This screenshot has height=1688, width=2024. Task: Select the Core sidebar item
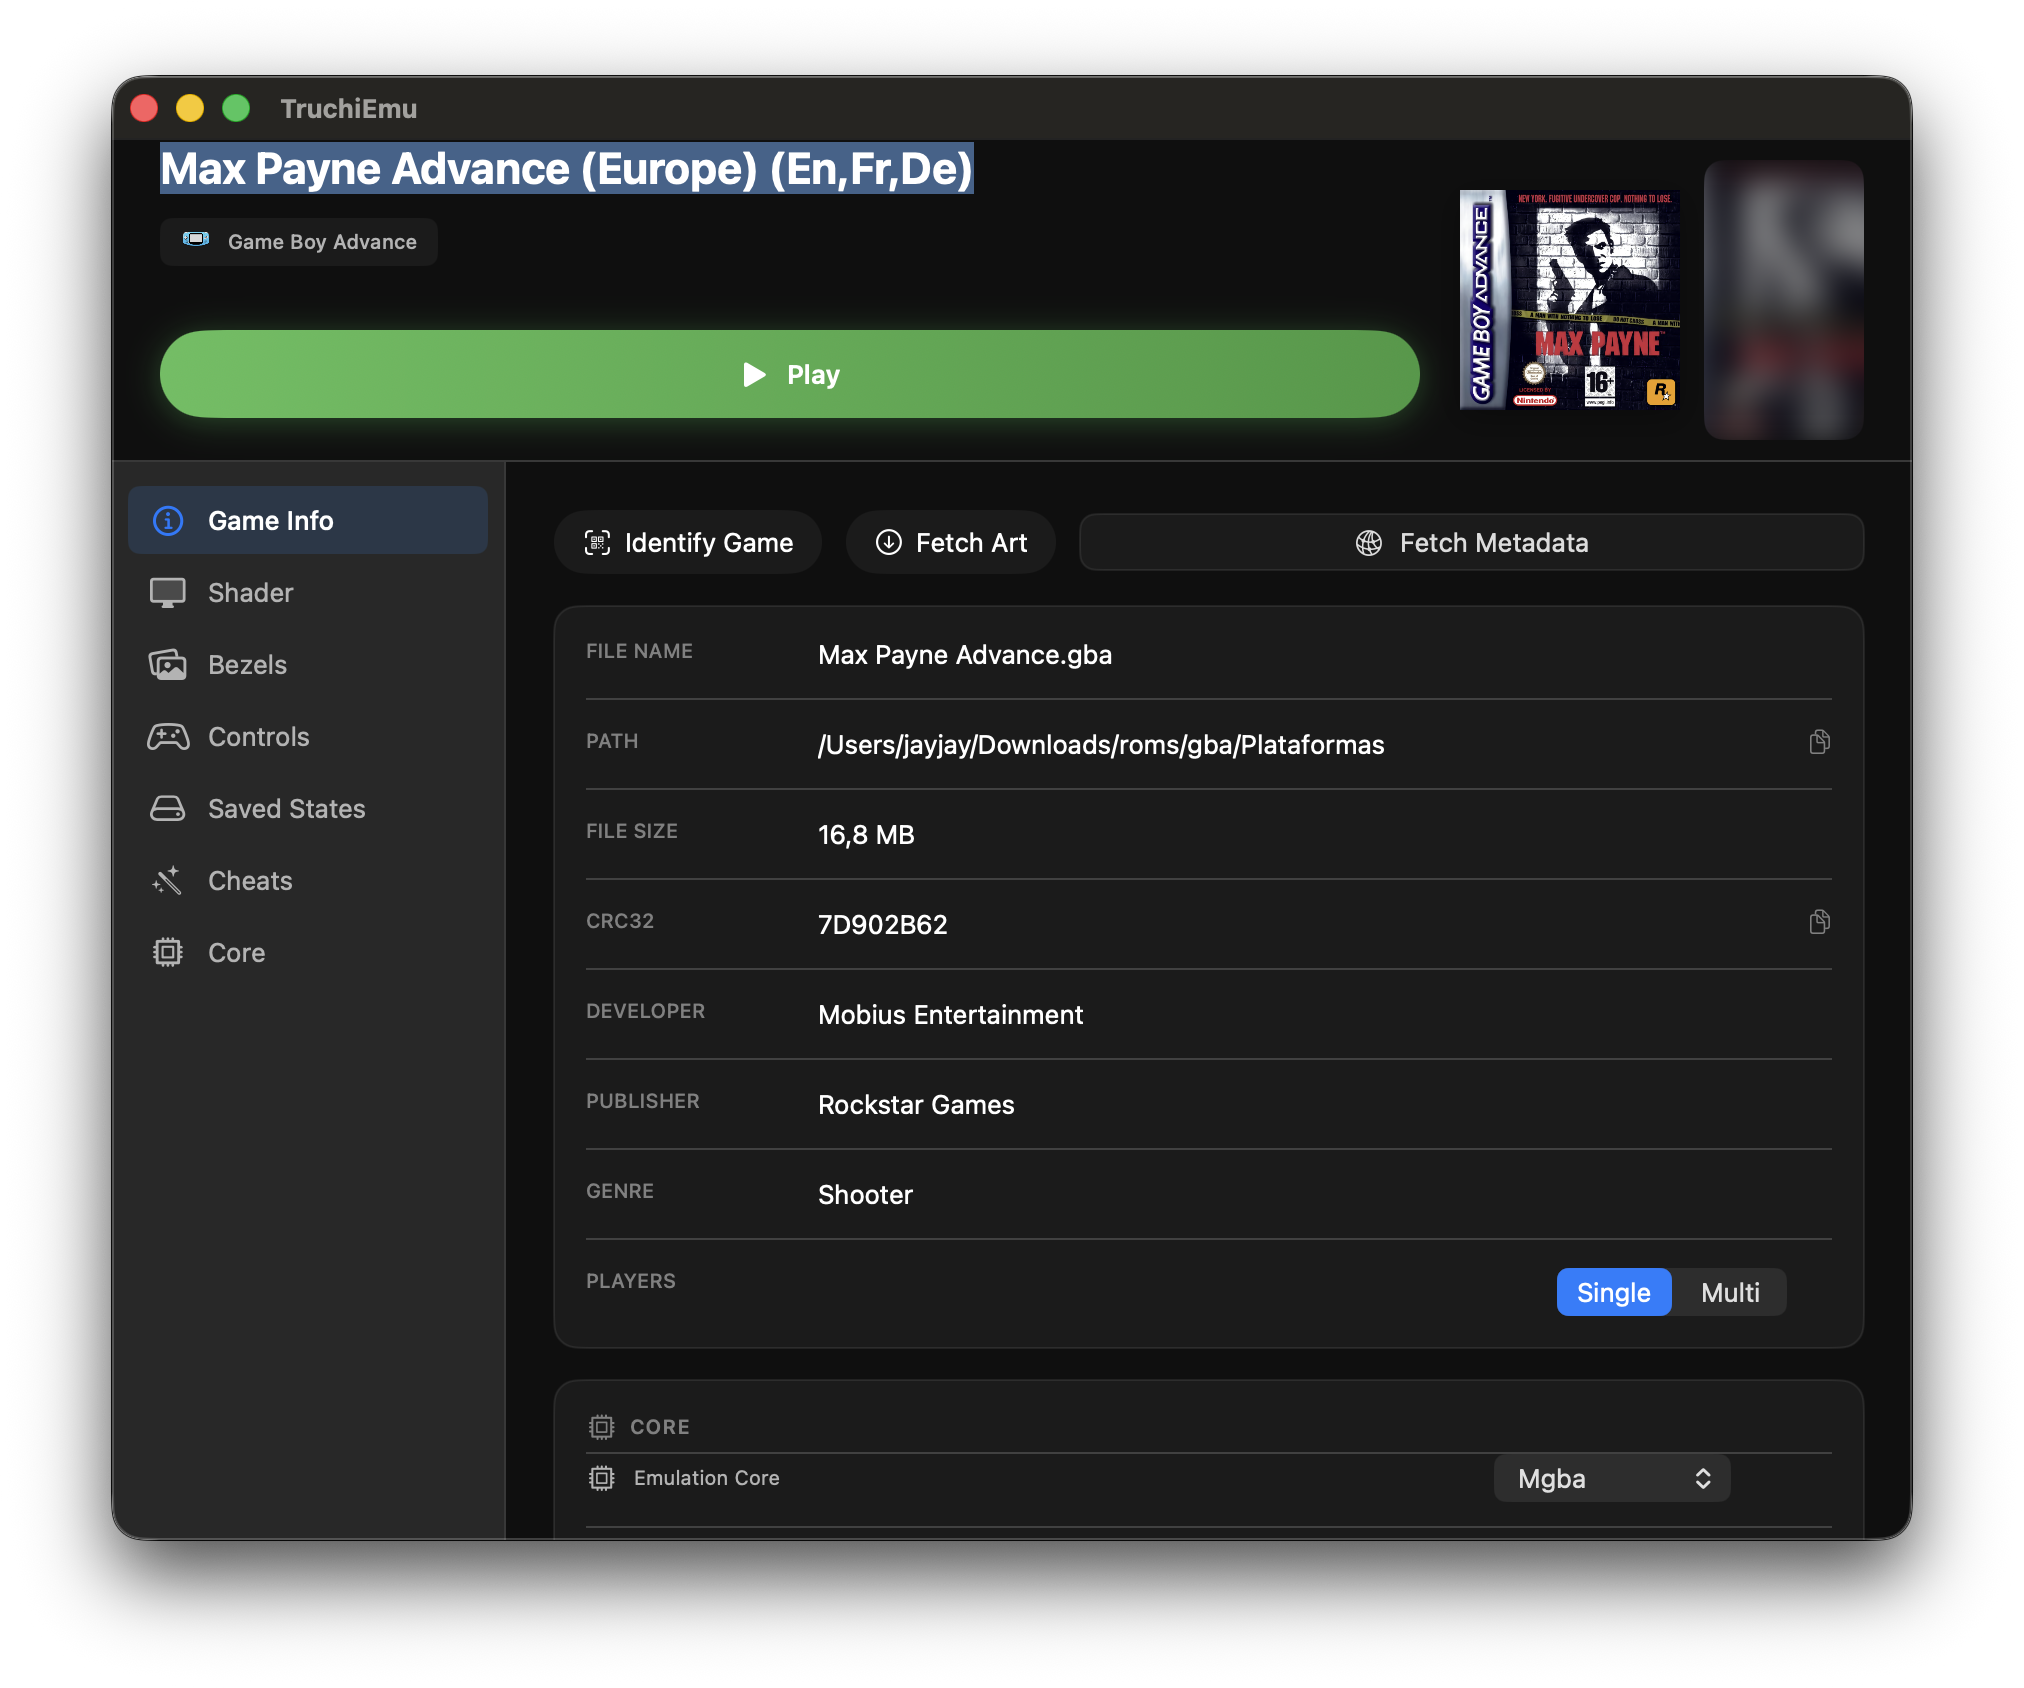[x=308, y=953]
